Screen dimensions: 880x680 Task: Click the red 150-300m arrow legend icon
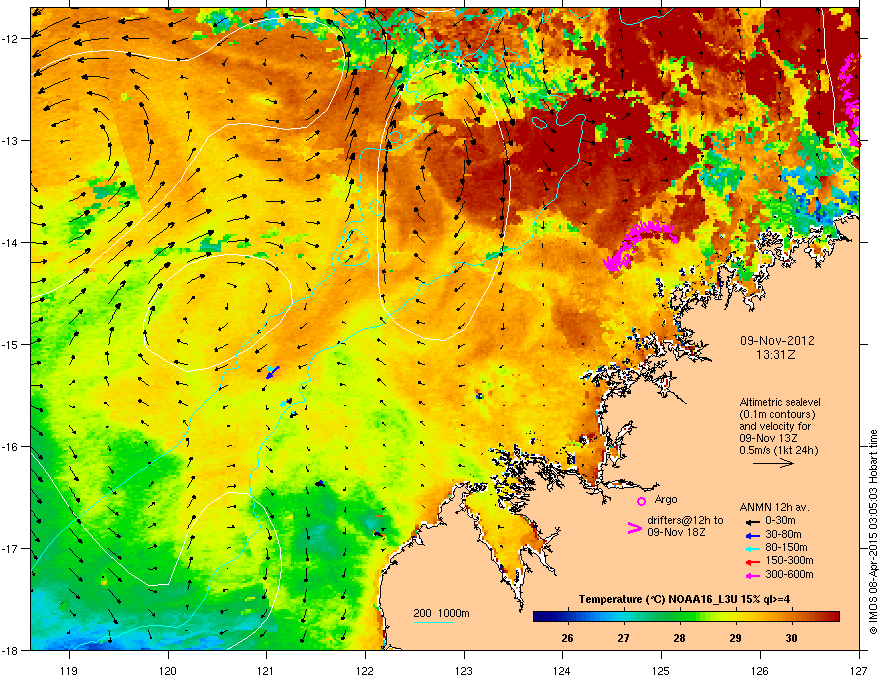click(753, 561)
